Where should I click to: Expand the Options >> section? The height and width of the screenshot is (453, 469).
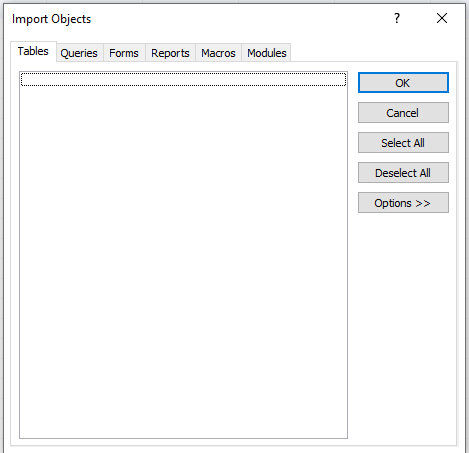(403, 203)
